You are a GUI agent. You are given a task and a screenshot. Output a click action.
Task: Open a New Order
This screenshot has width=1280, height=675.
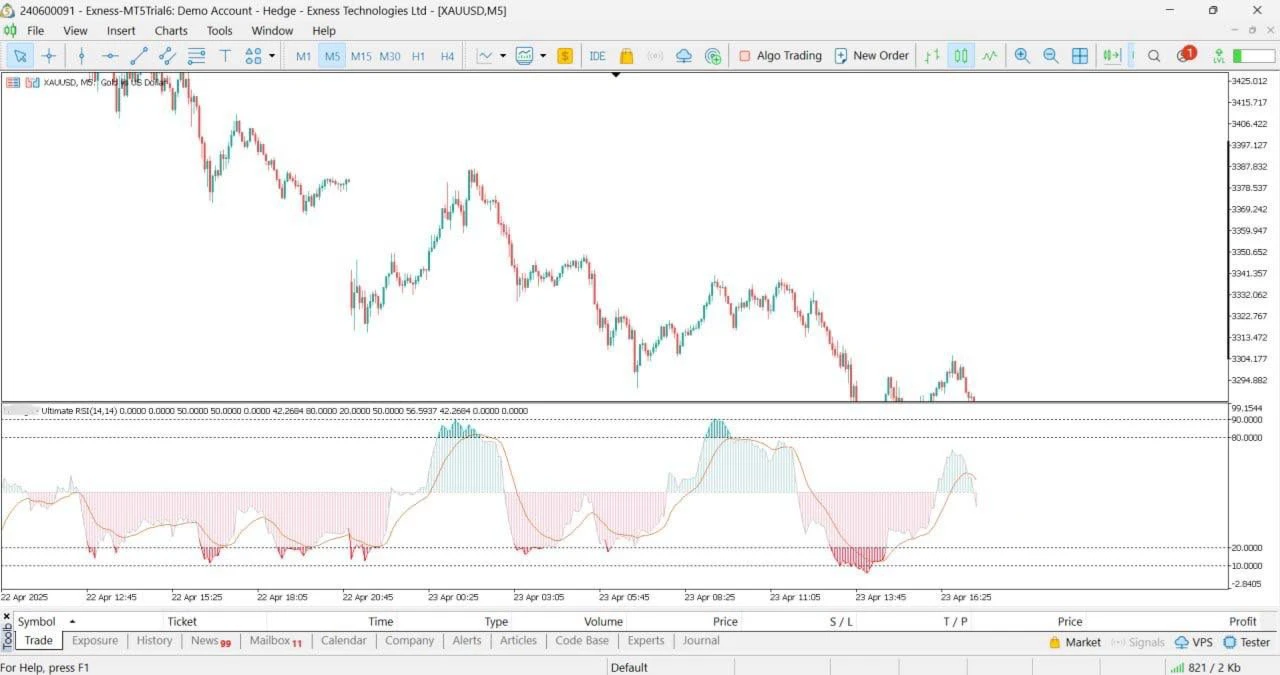coord(871,56)
